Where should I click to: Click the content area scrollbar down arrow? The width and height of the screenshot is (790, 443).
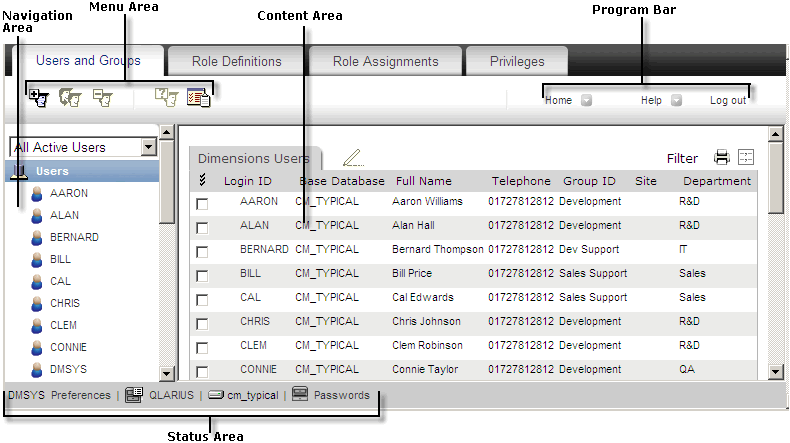[775, 372]
